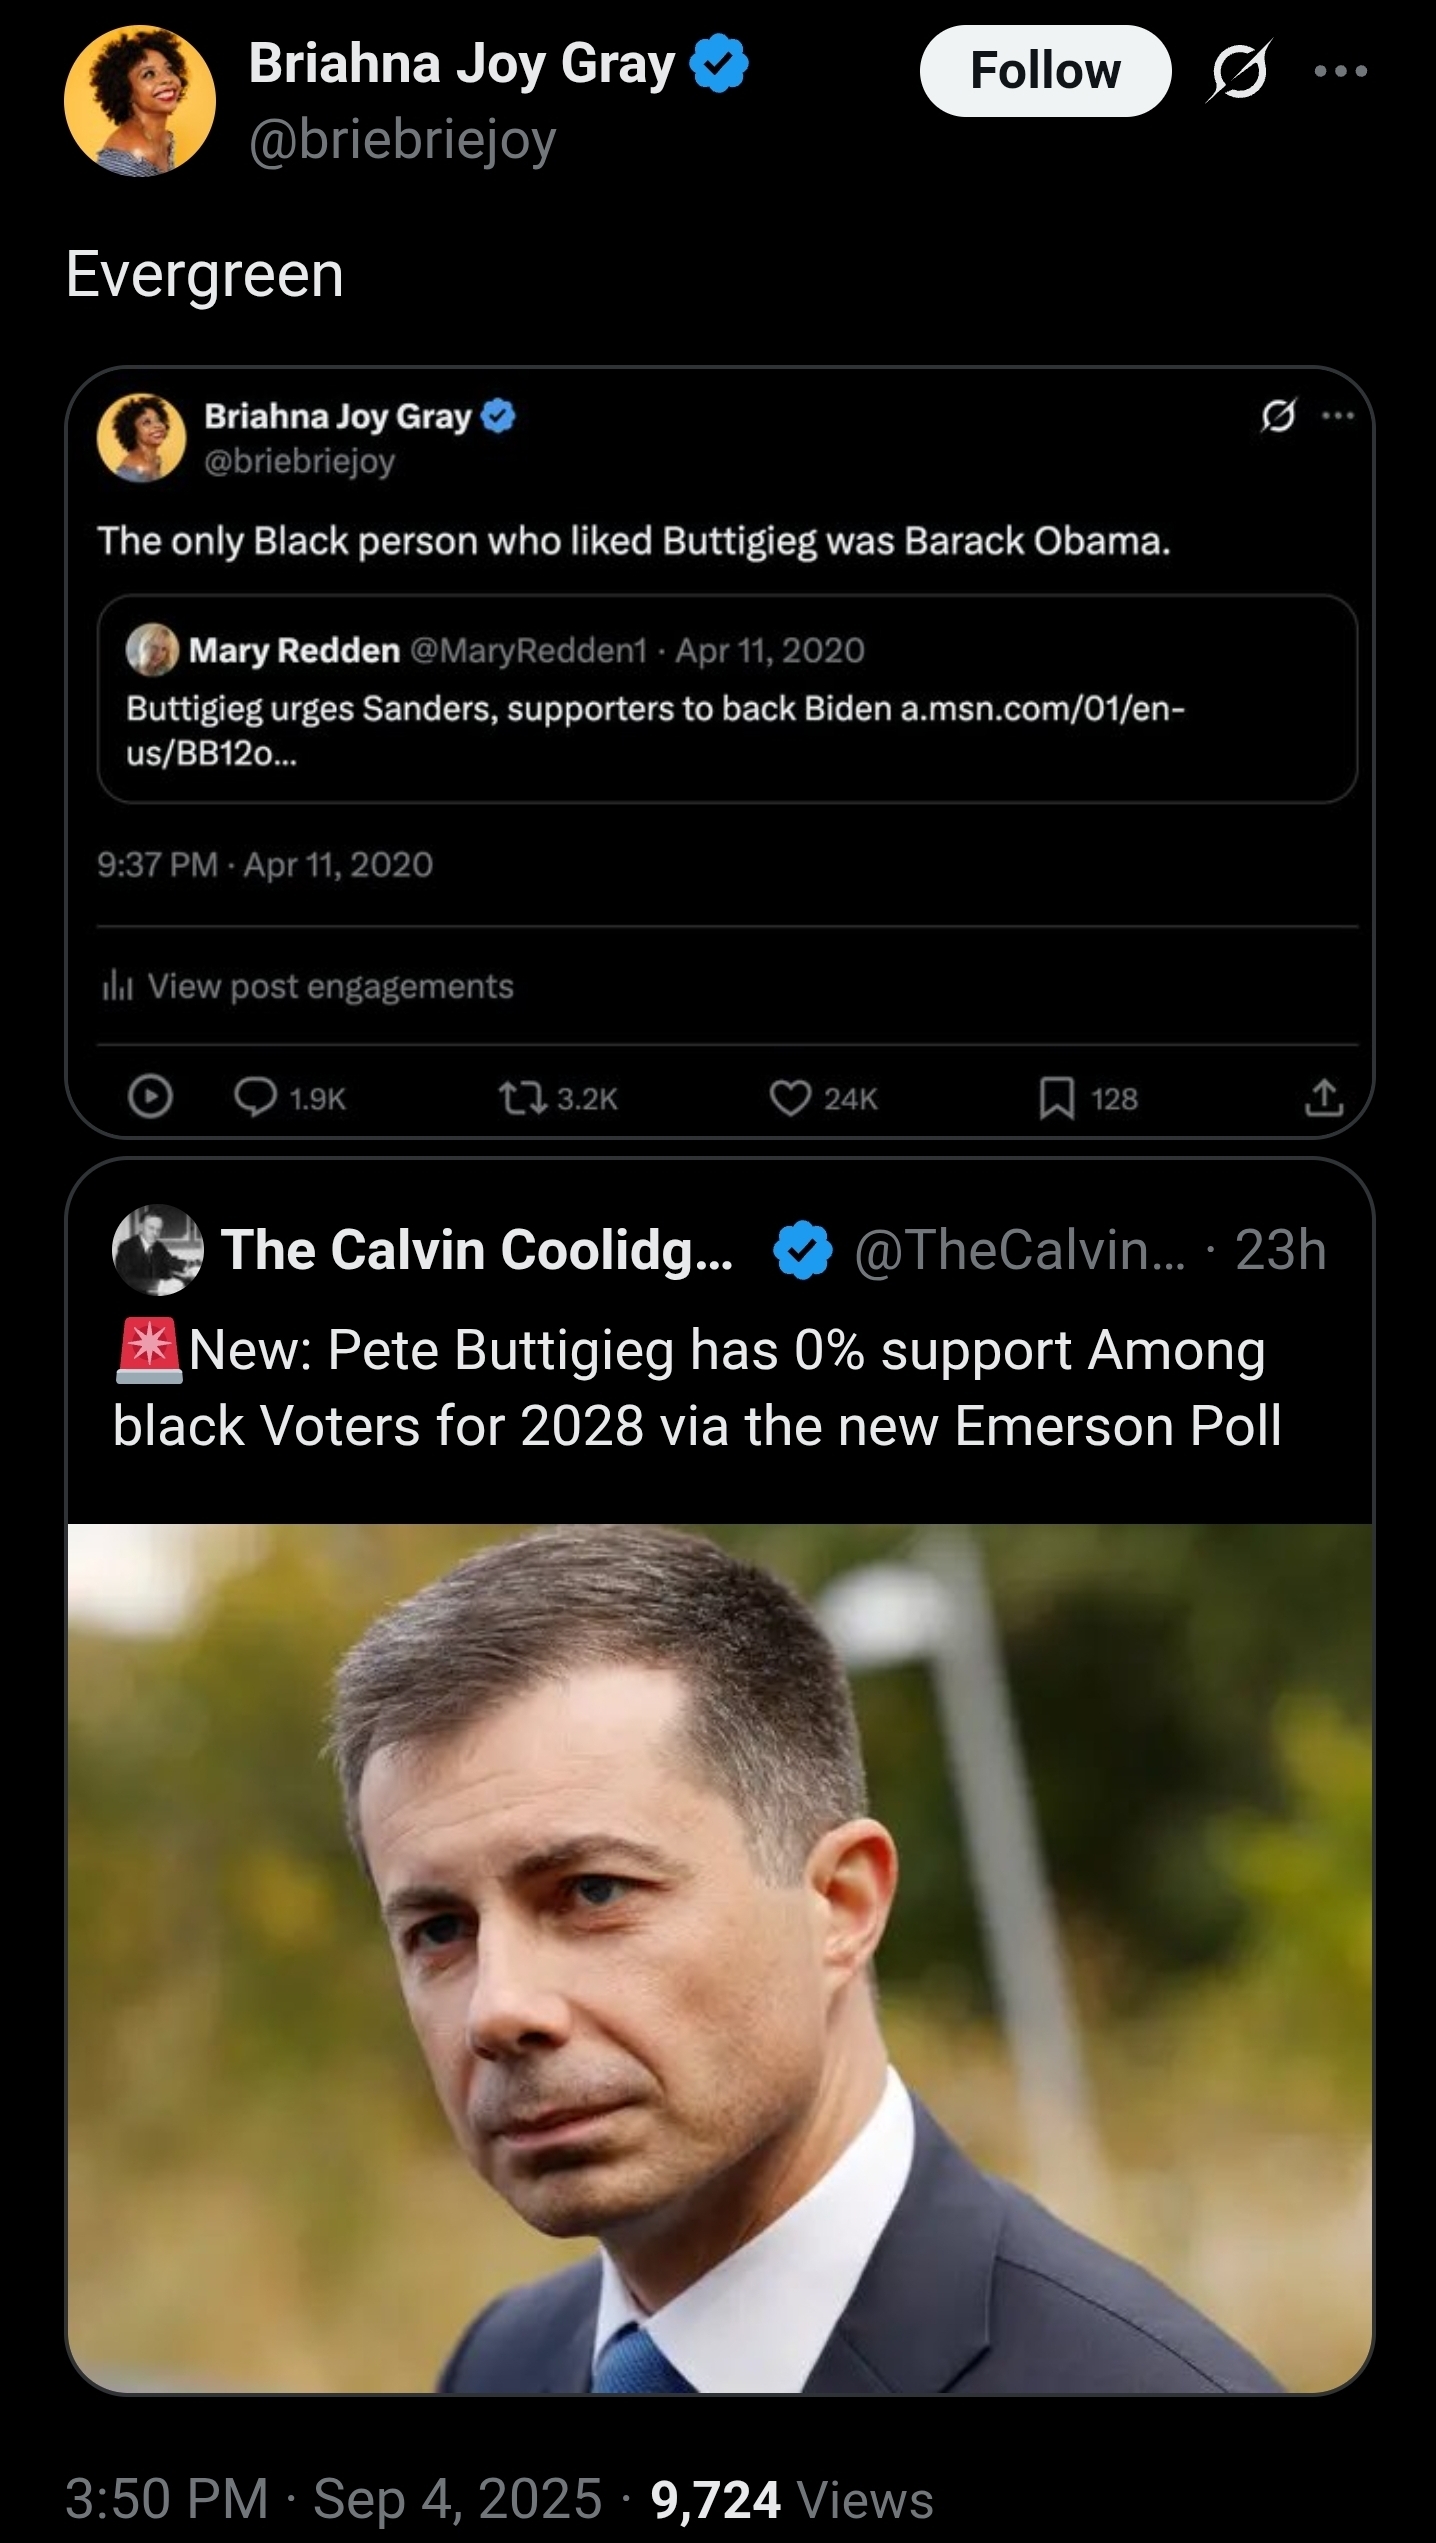Open the quoted 2020 post's more options menu

tap(1337, 416)
